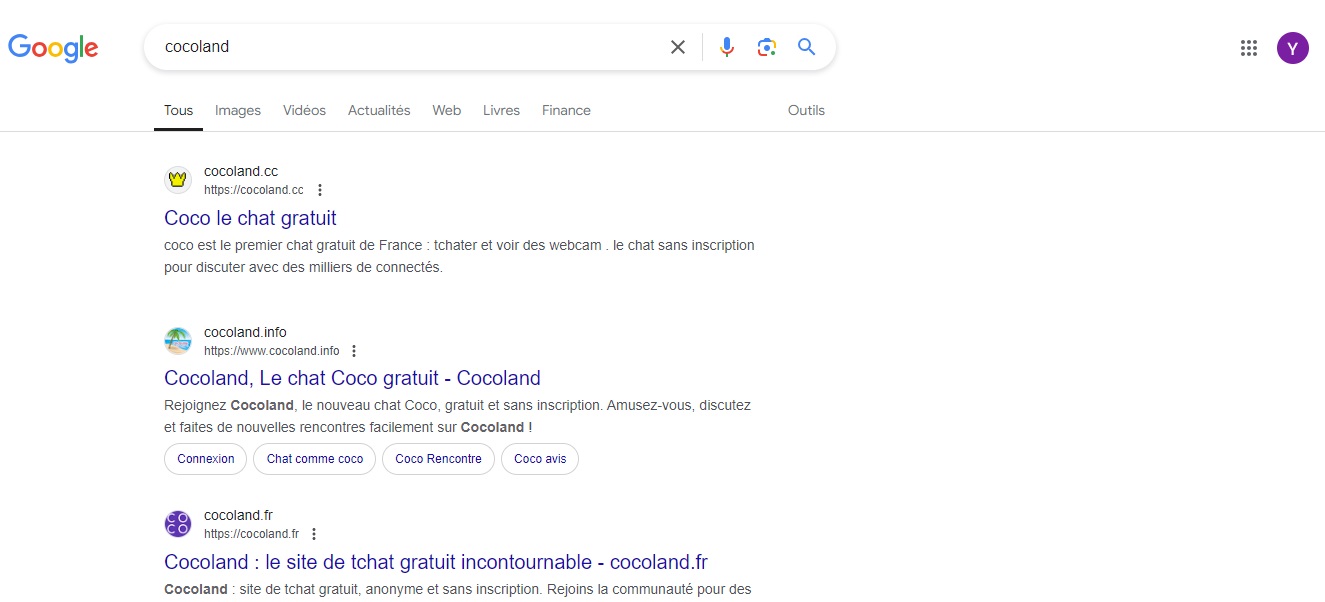Click the 'Coco Rencontre' chip

click(438, 459)
